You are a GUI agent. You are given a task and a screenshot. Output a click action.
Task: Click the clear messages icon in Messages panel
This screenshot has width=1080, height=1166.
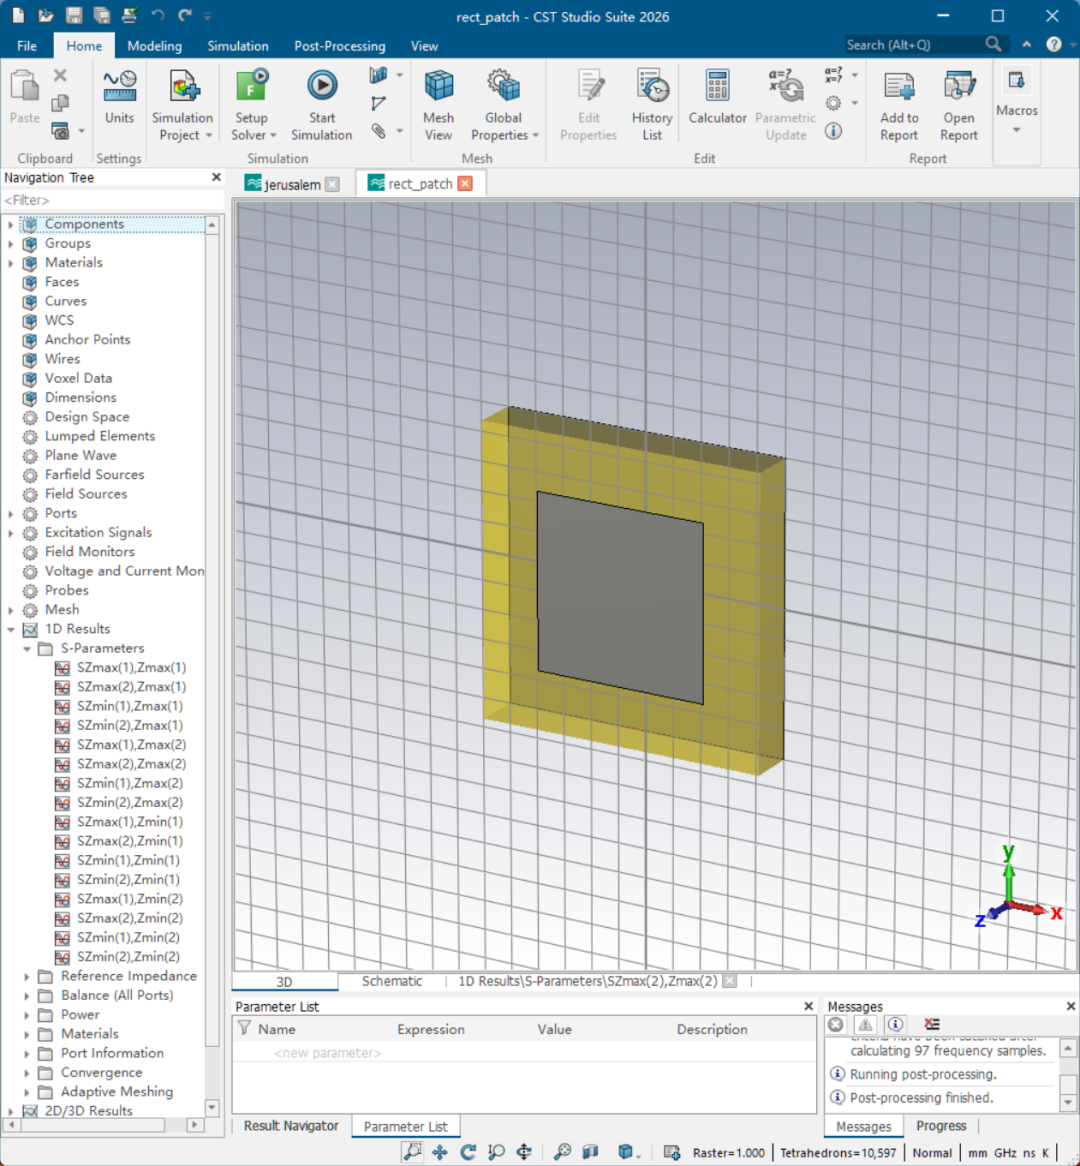point(931,1025)
